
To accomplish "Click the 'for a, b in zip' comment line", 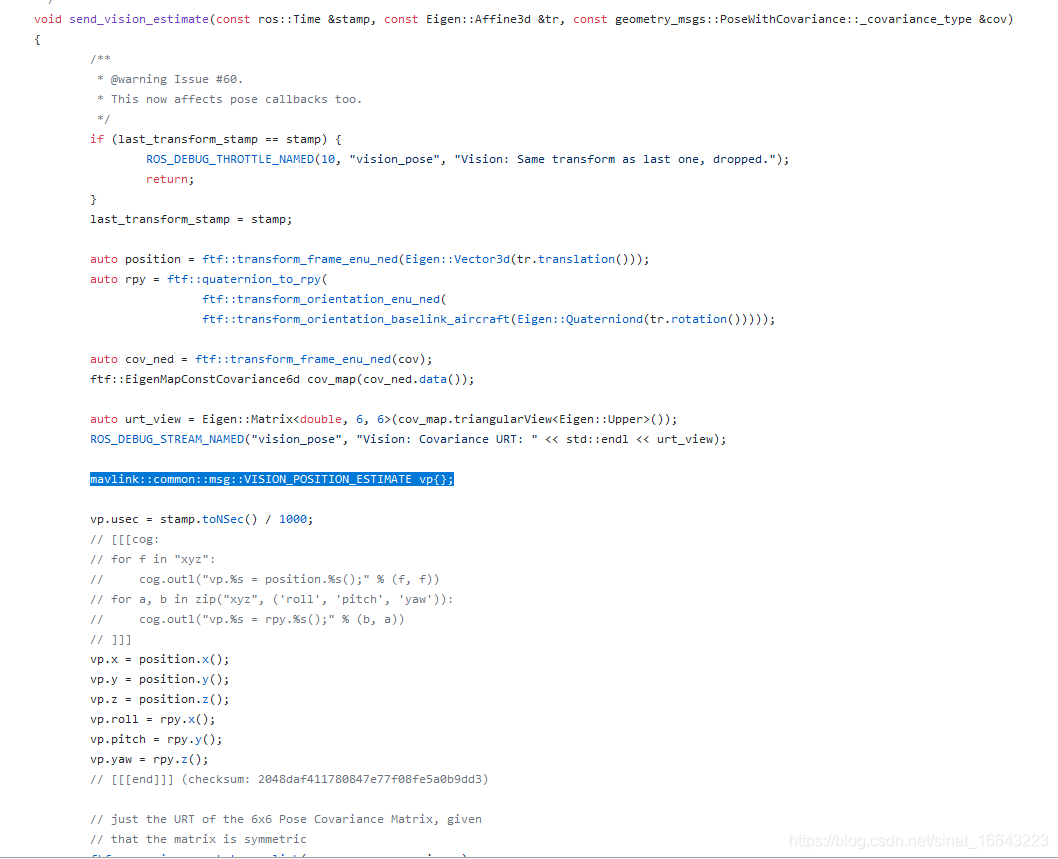I will tap(272, 599).
